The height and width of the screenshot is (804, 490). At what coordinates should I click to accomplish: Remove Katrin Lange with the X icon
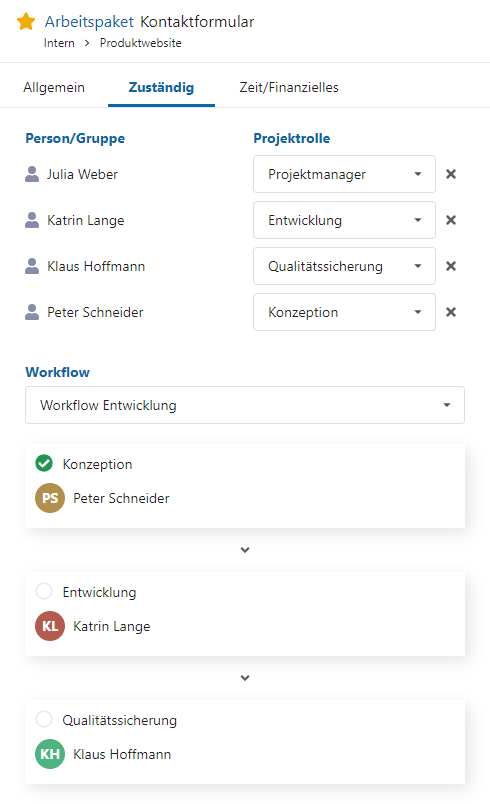coord(451,220)
